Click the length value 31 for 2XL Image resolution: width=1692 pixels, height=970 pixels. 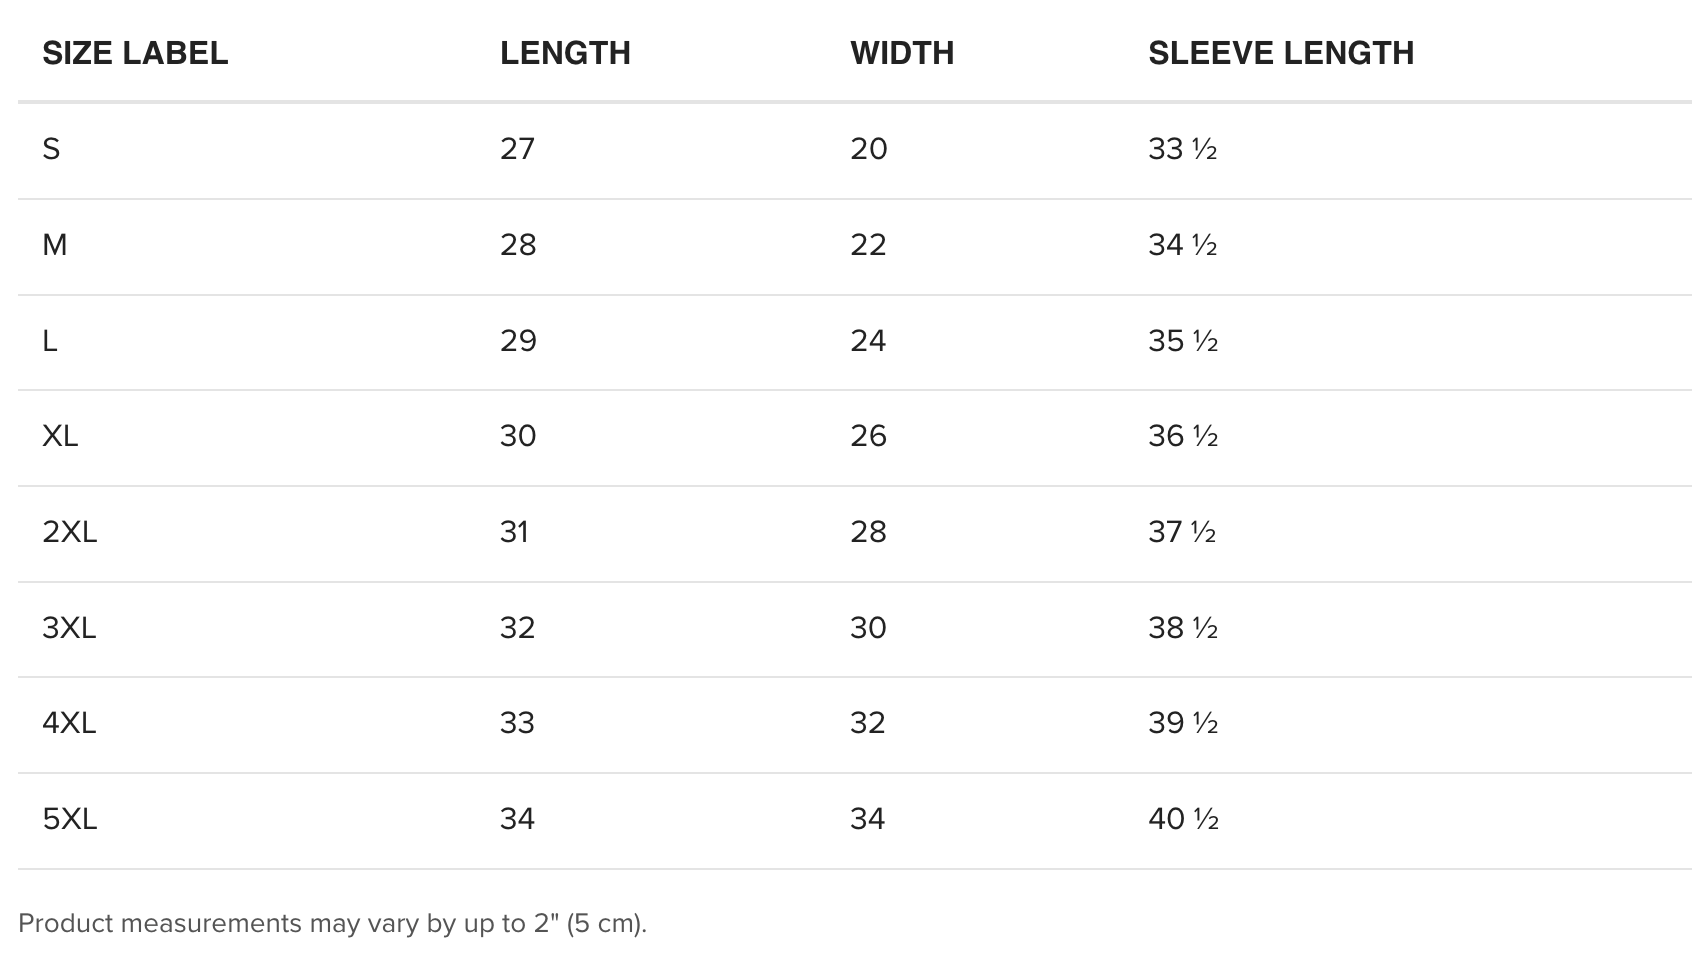514,532
